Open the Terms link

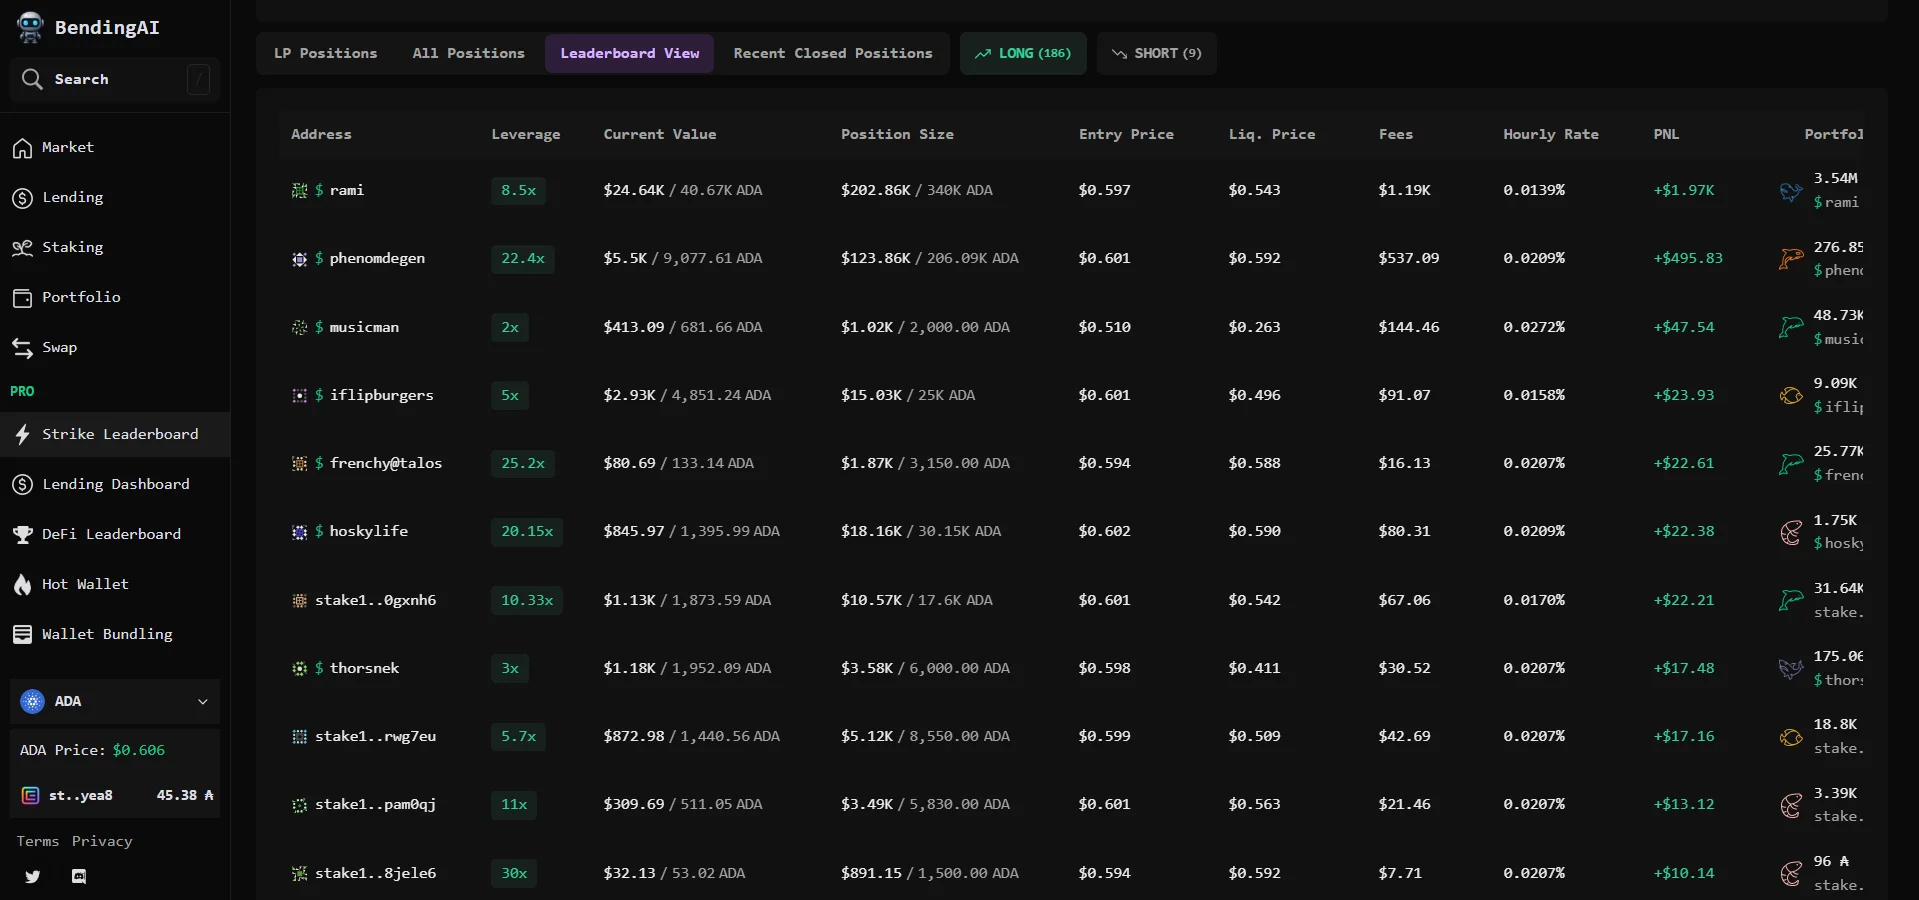(38, 842)
